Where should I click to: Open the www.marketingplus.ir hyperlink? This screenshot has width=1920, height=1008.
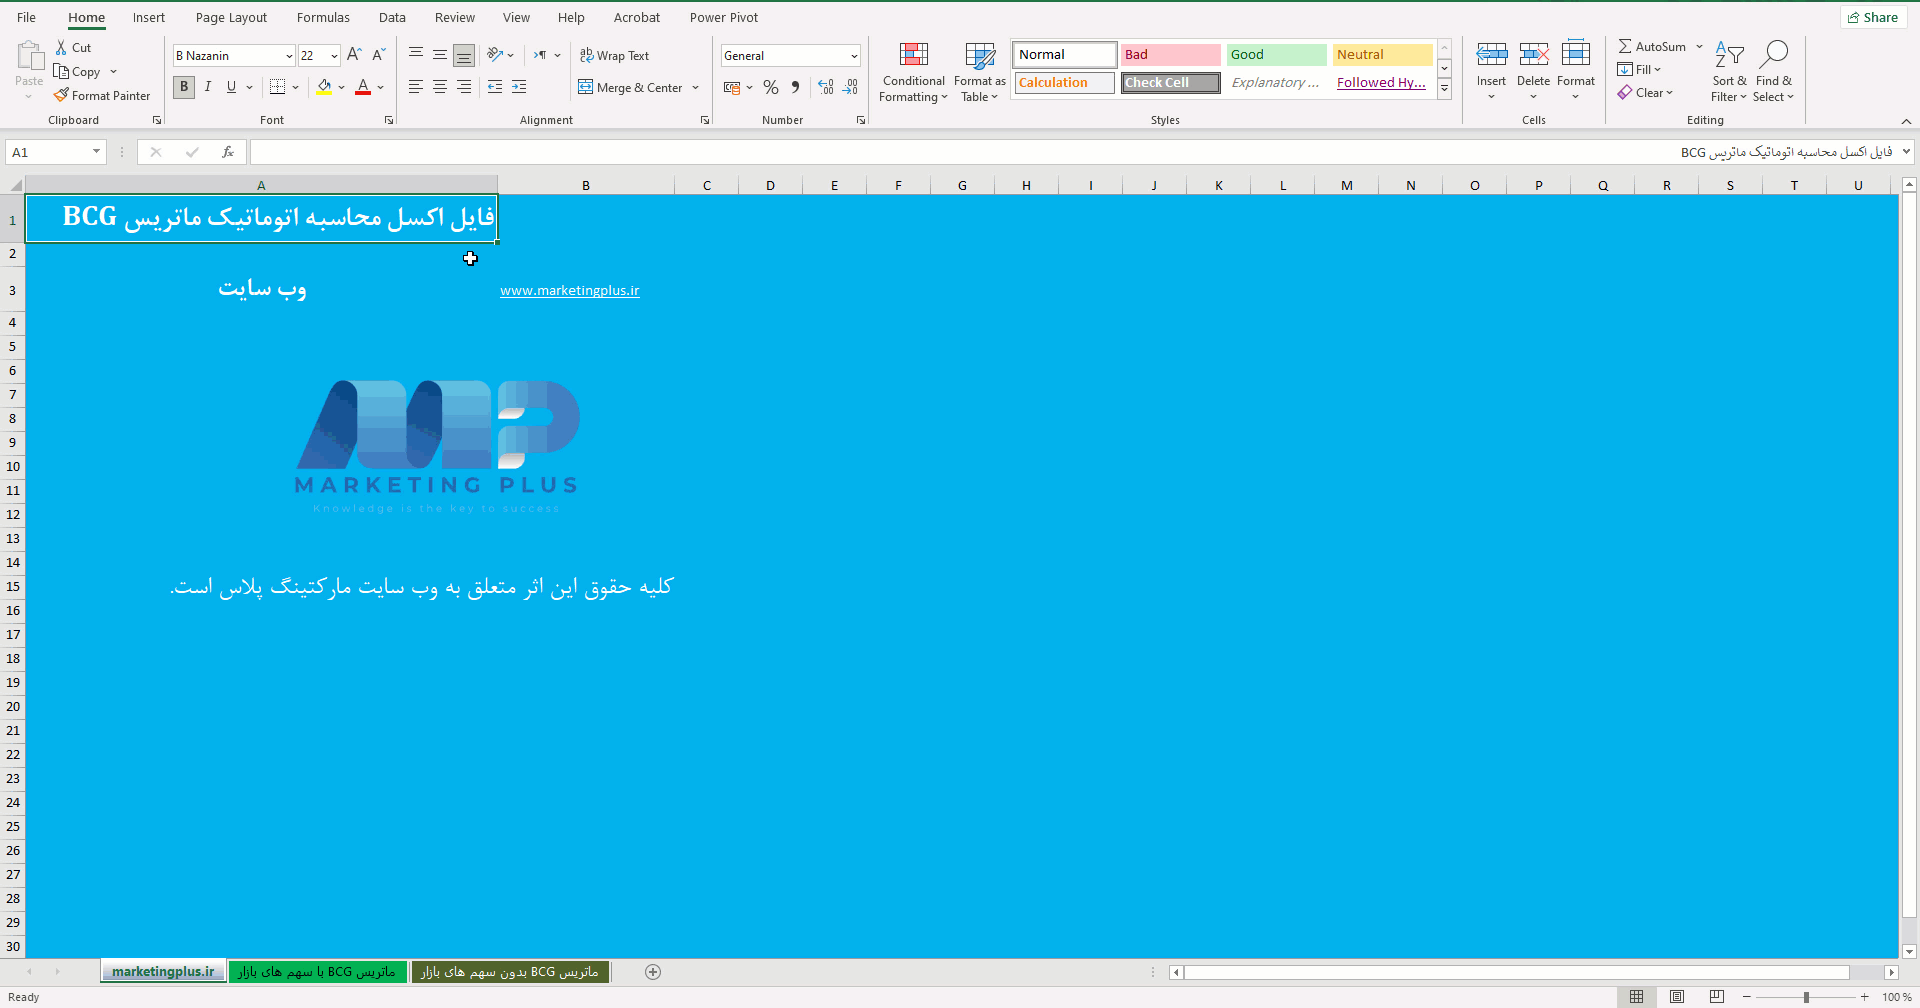tap(570, 290)
